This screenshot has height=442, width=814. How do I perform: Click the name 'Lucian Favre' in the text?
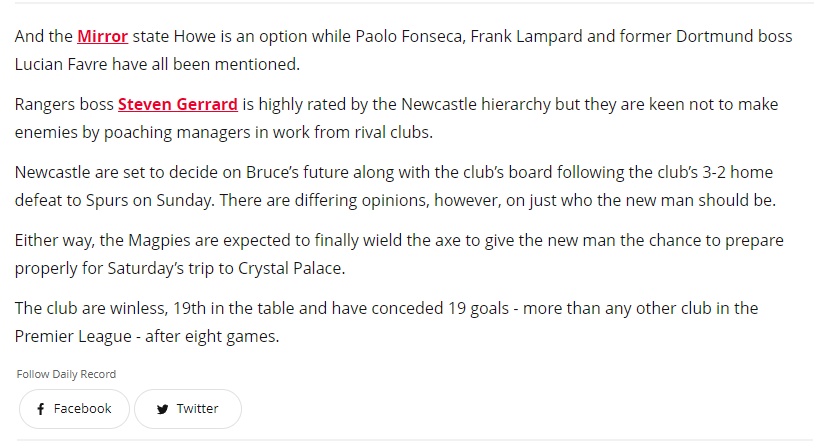click(61, 64)
